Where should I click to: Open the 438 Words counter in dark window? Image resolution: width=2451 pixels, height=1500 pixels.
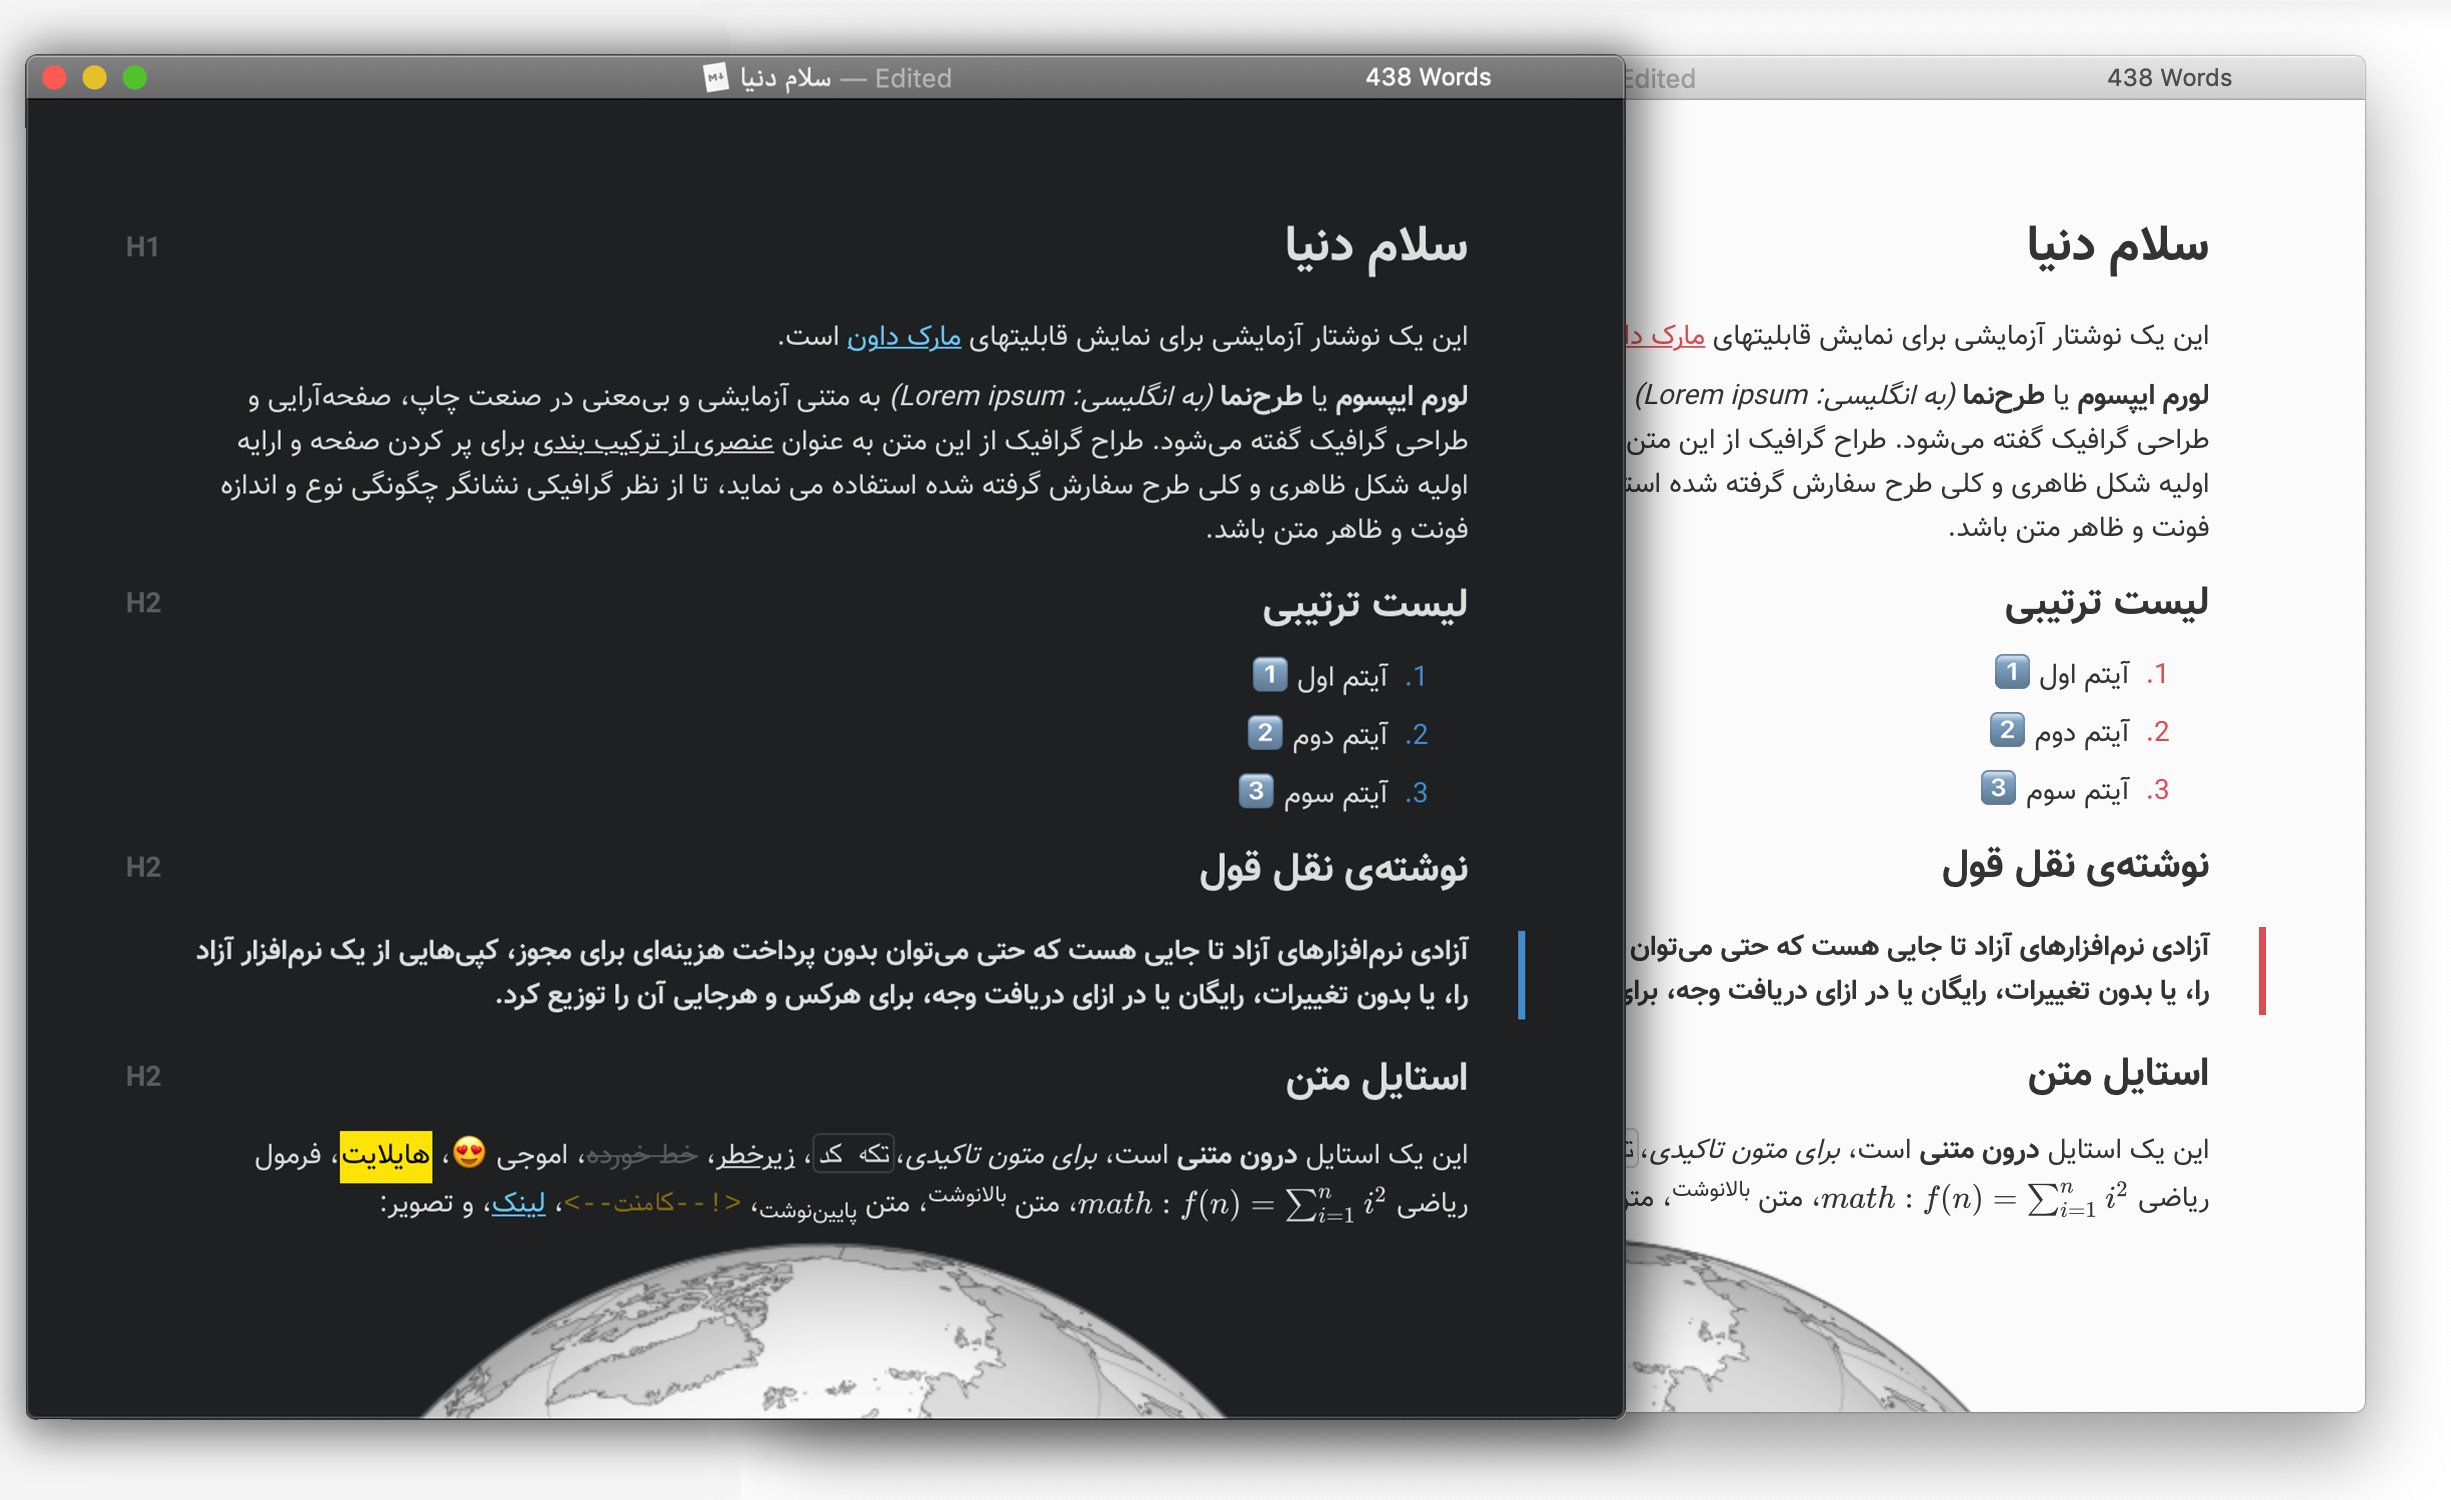coord(1427,77)
